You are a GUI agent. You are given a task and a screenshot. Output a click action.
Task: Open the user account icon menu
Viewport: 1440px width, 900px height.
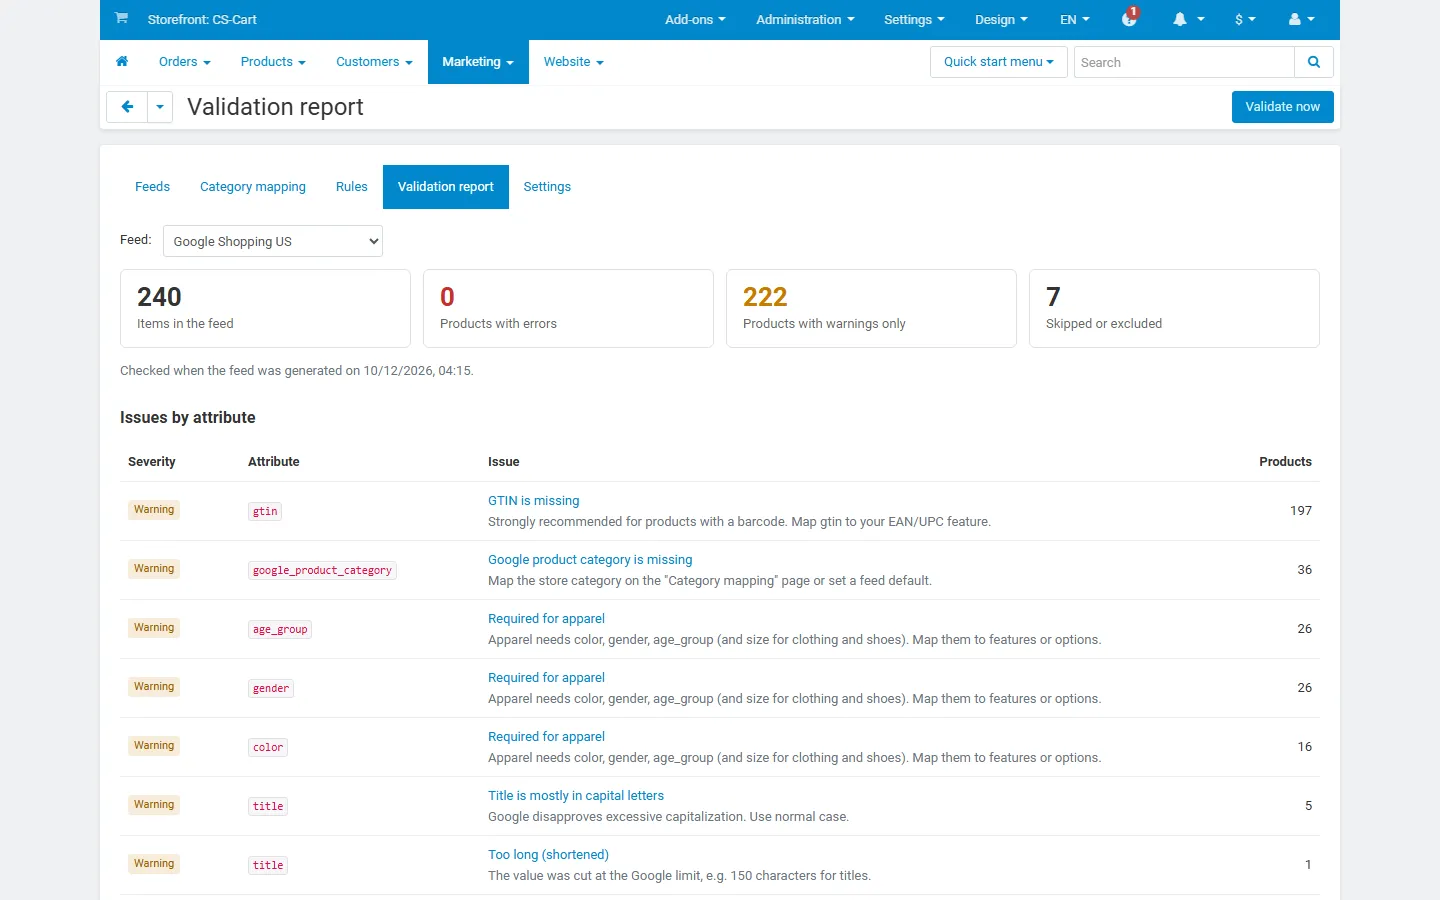click(x=1302, y=19)
